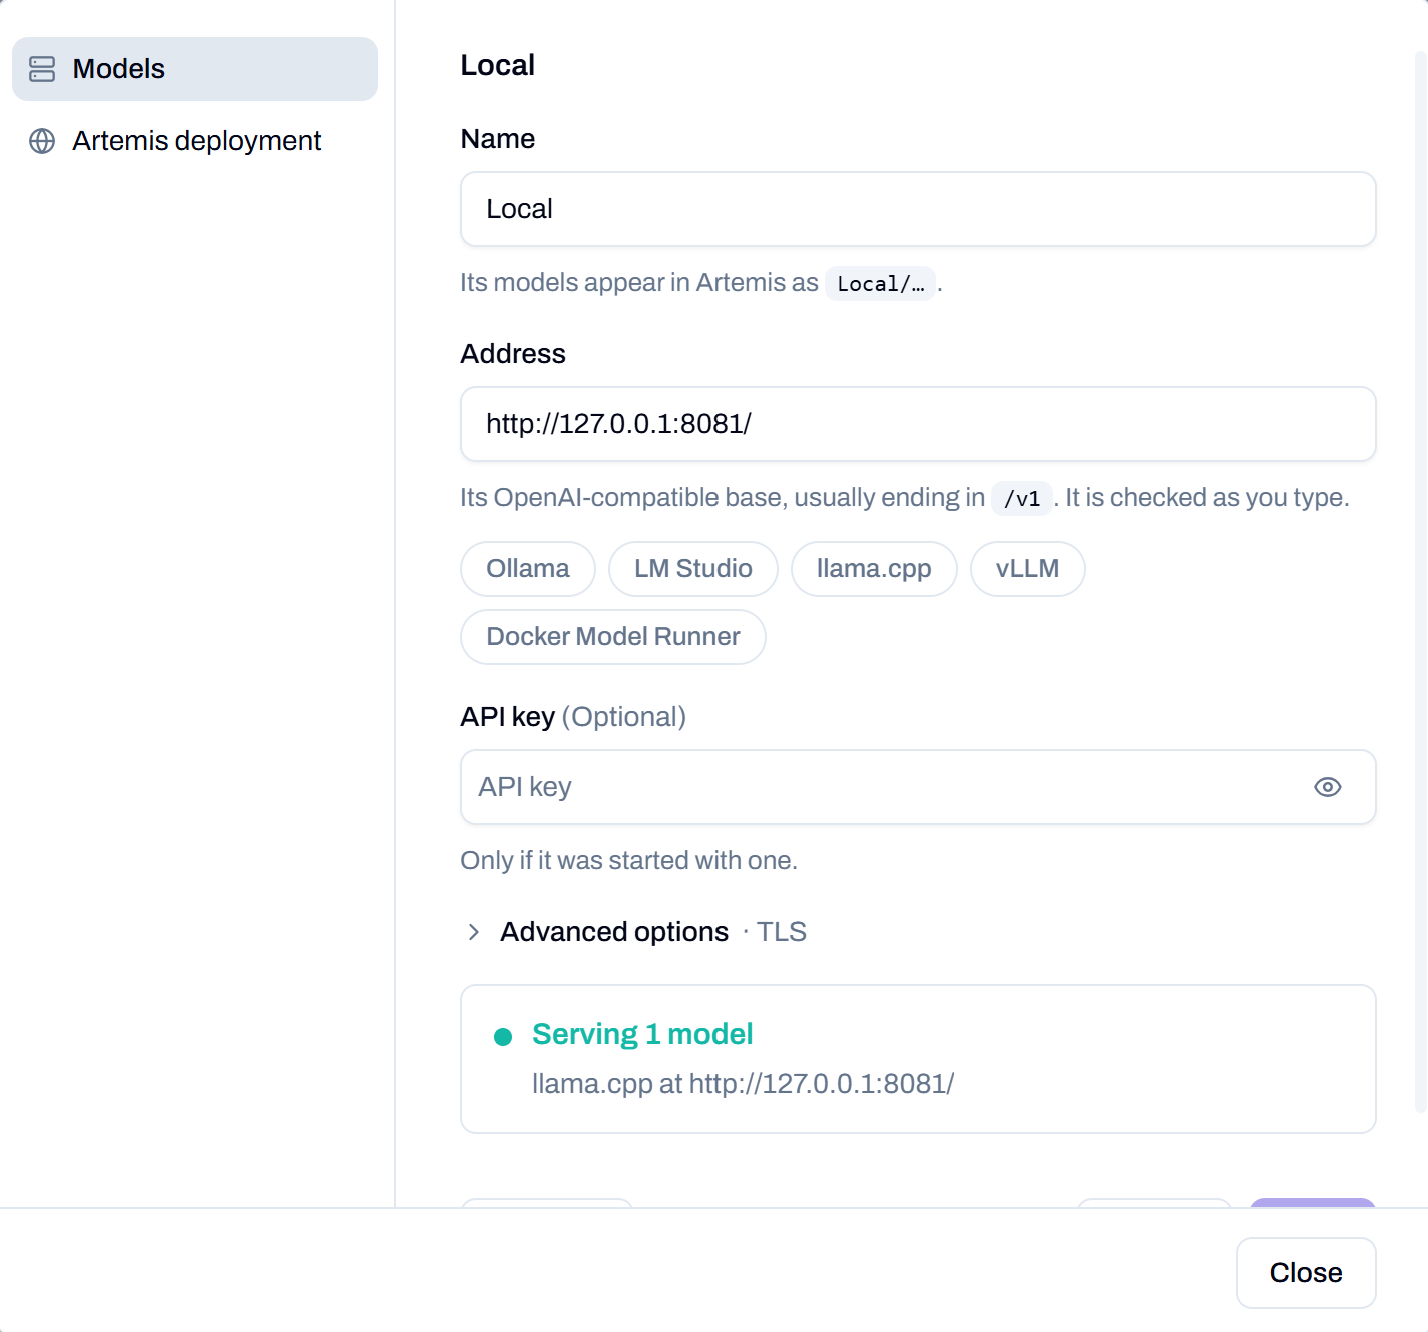Click the '/v1' code hint

pos(1022,498)
